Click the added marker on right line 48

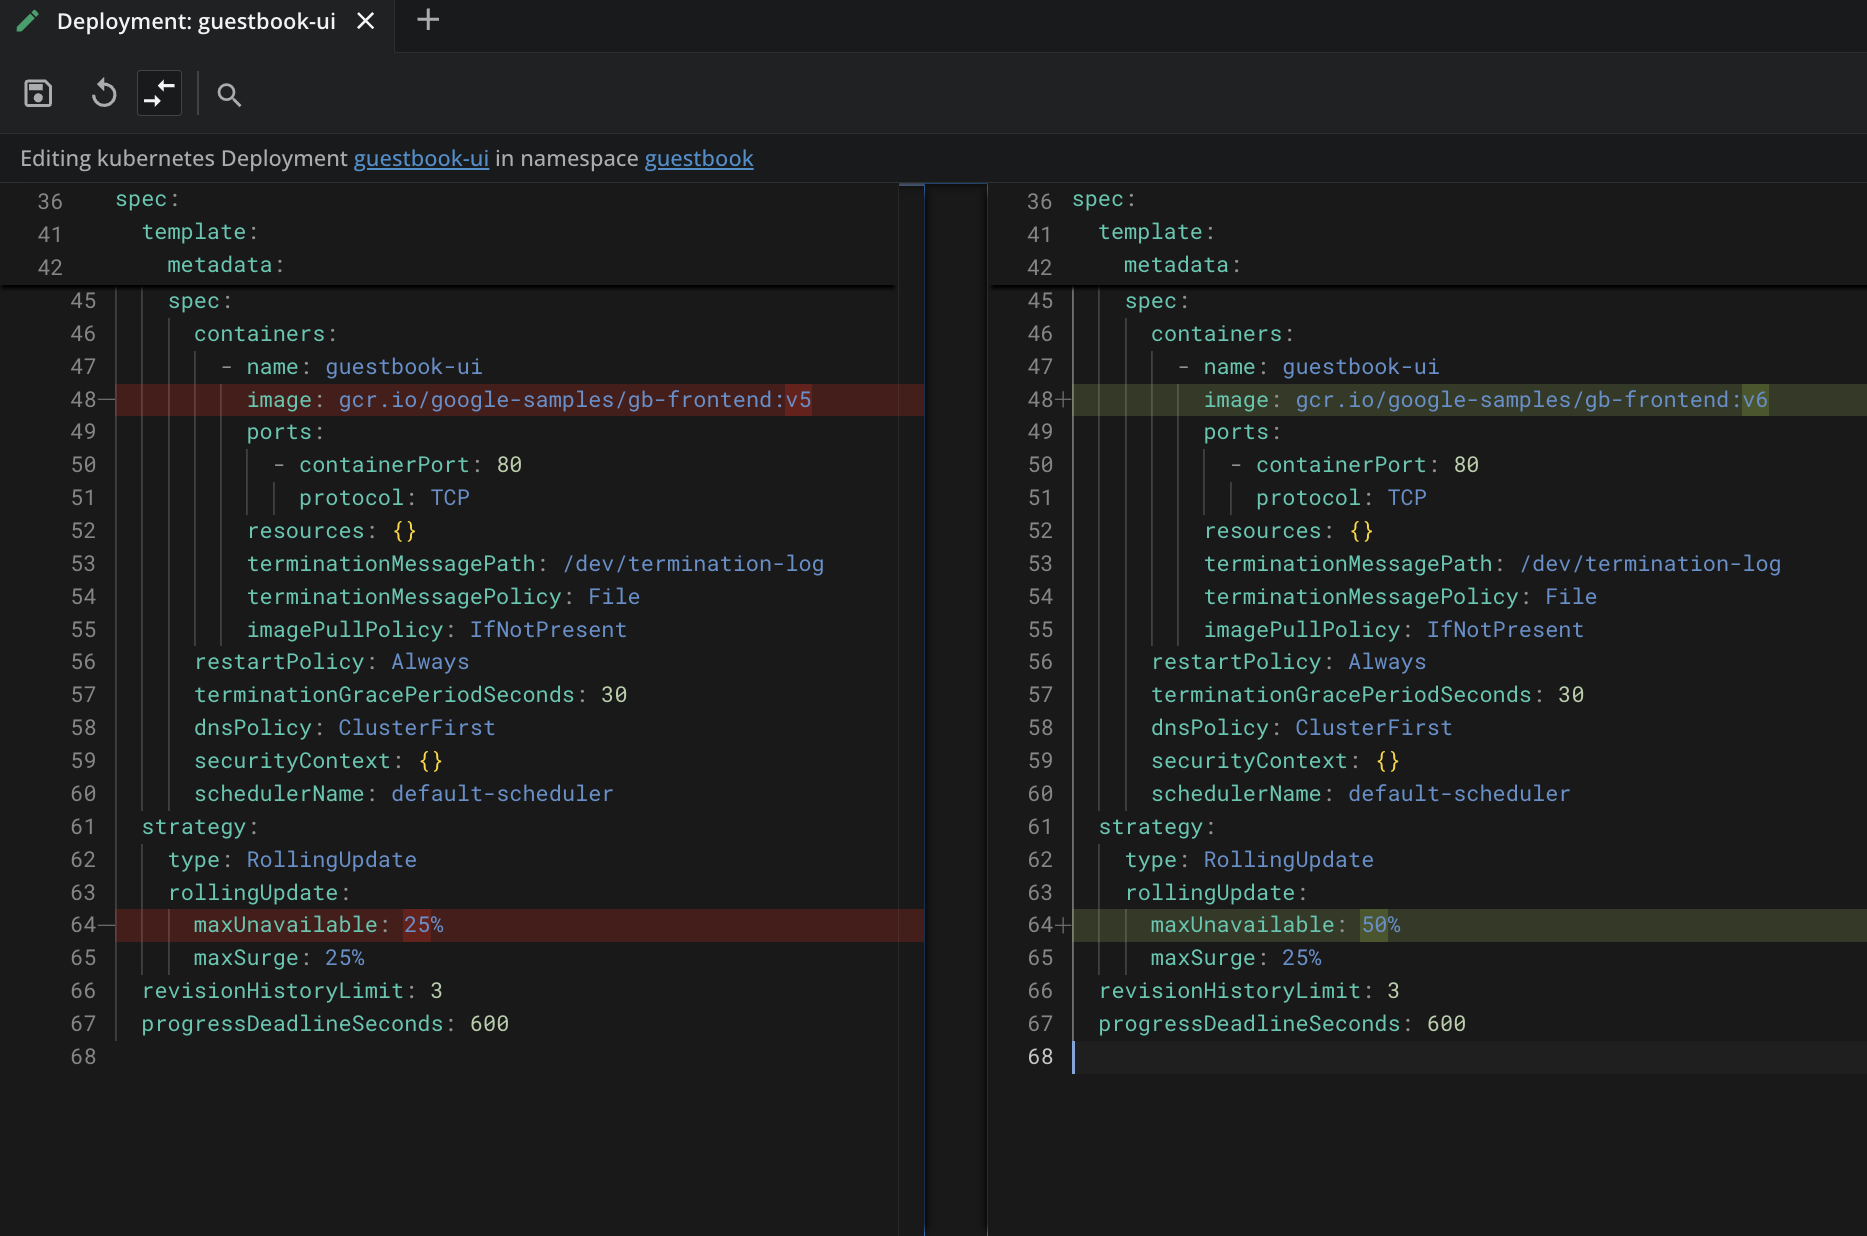click(1063, 400)
